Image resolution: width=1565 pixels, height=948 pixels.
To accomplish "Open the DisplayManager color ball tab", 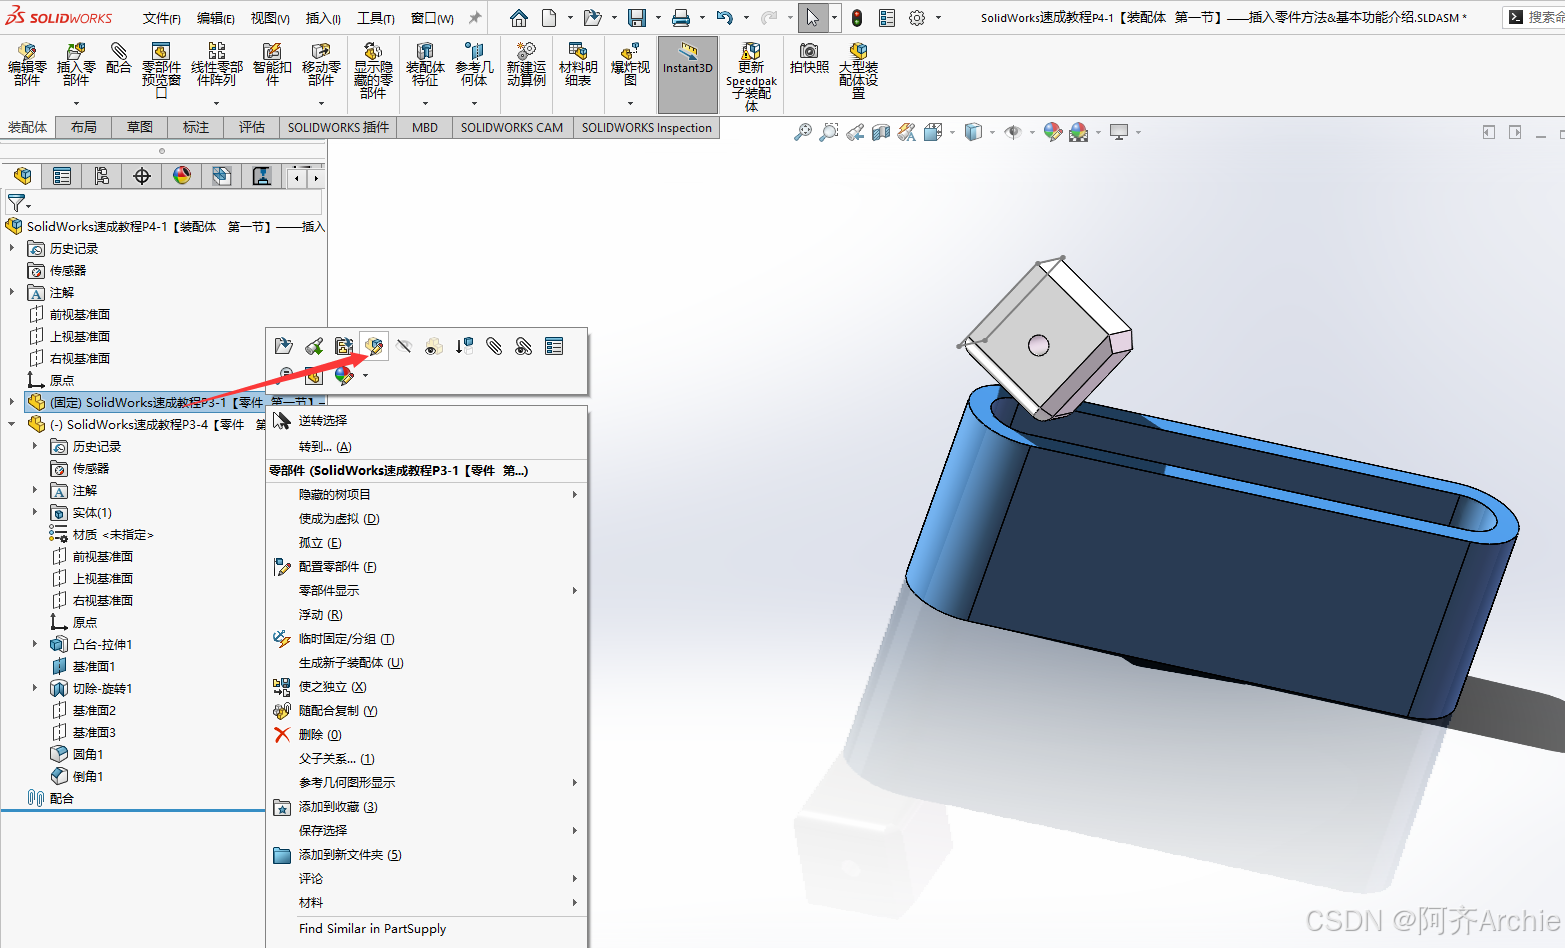I will pyautogui.click(x=182, y=176).
